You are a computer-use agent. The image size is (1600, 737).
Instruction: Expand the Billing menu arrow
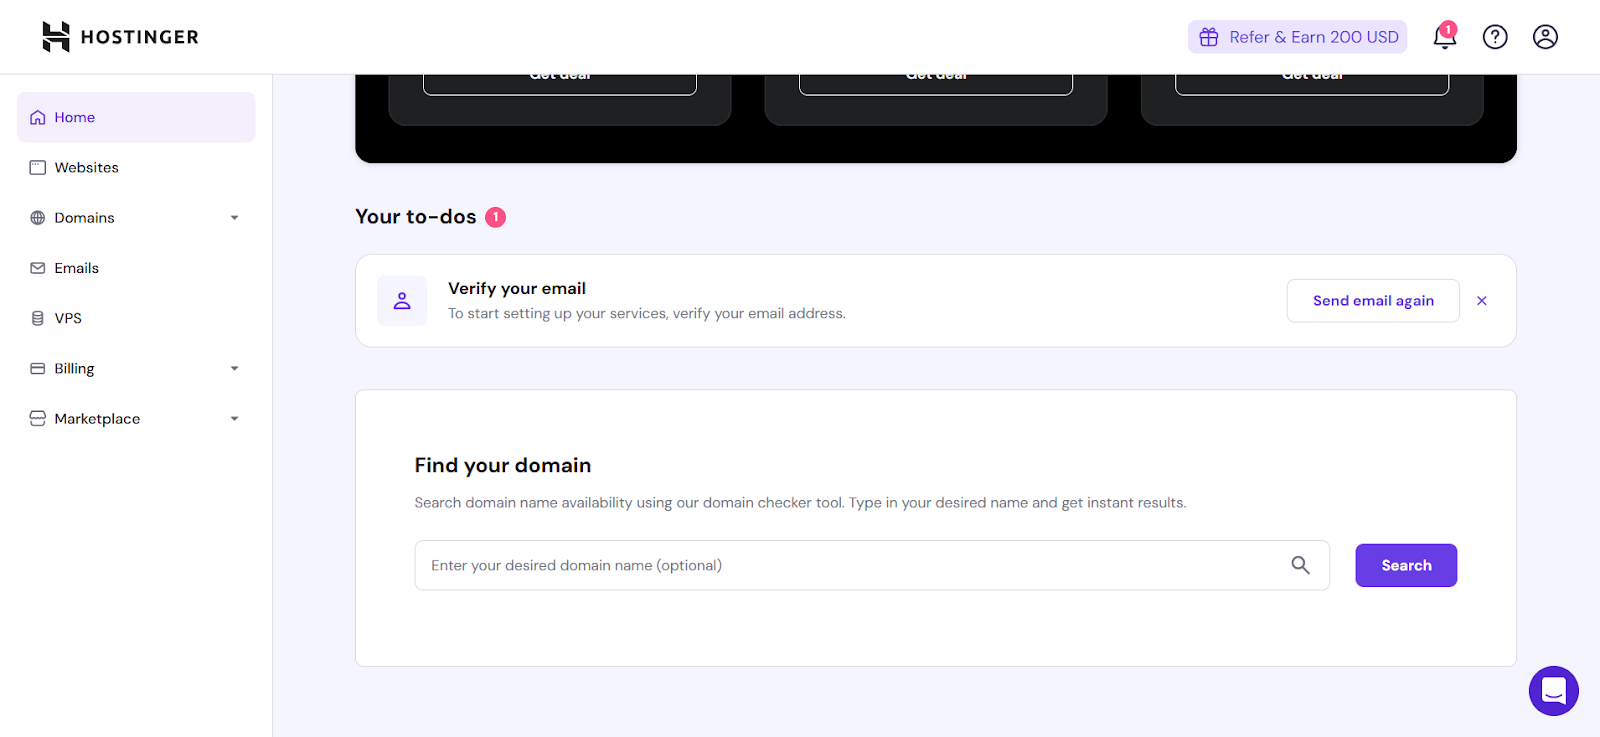coord(235,368)
